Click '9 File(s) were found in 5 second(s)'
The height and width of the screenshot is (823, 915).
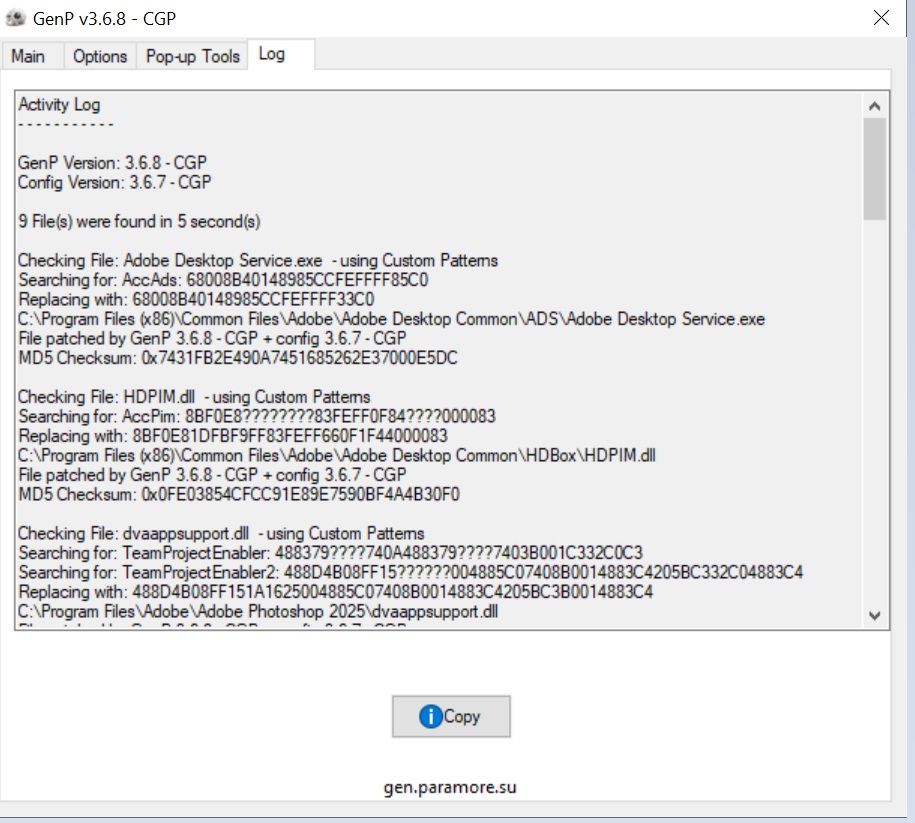tap(139, 221)
